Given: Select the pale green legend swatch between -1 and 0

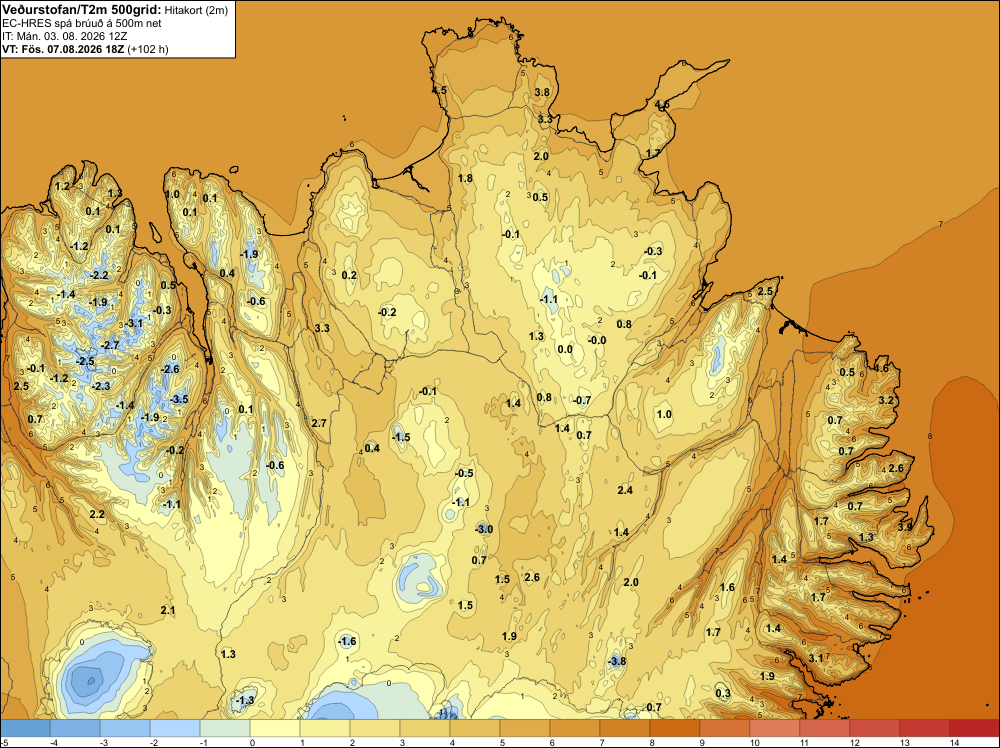Looking at the screenshot, I should pyautogui.click(x=225, y=728).
